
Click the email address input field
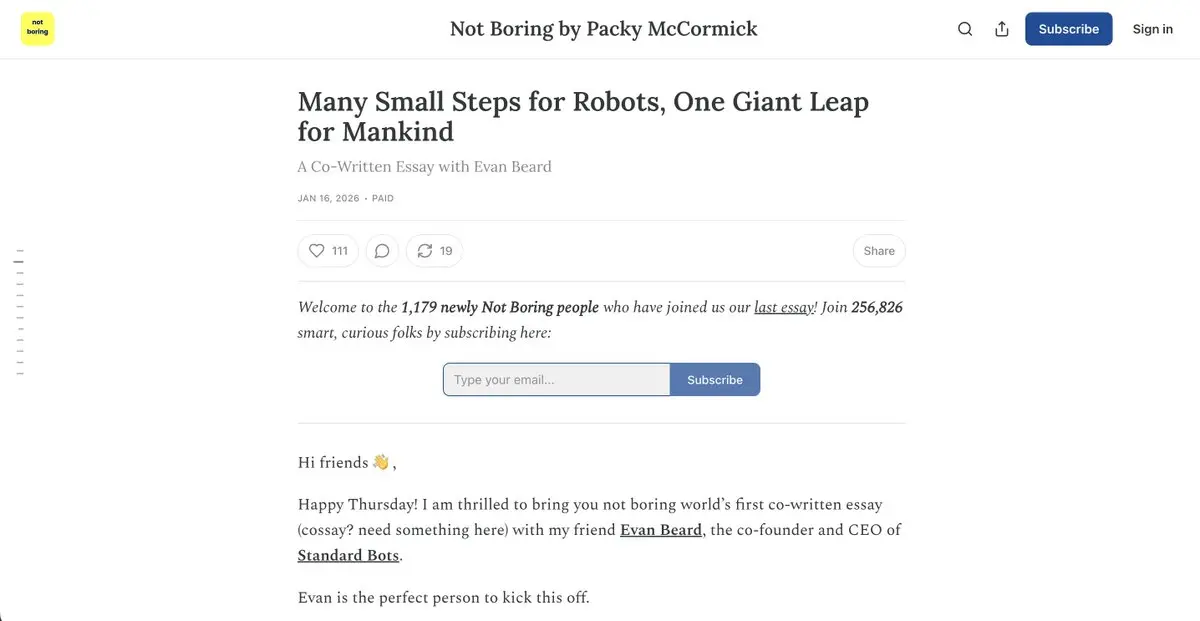[x=556, y=380]
